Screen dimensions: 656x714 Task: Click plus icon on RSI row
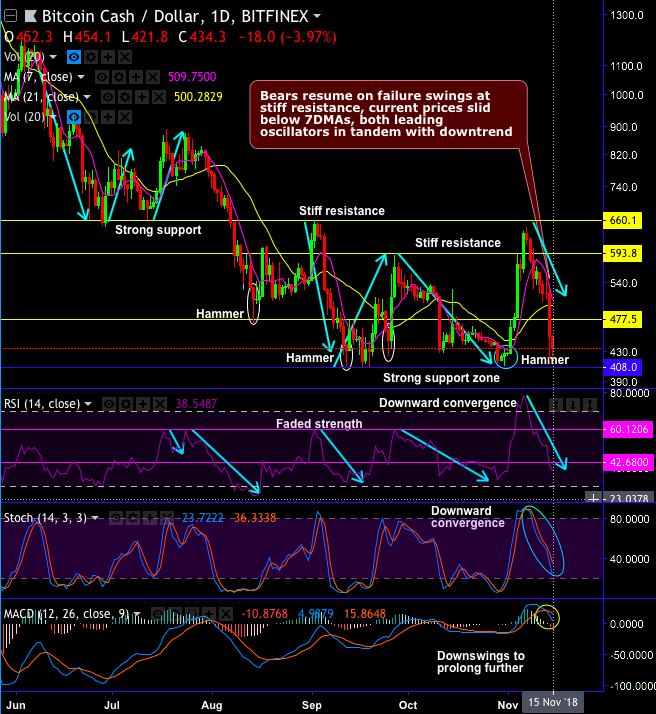(x=143, y=404)
